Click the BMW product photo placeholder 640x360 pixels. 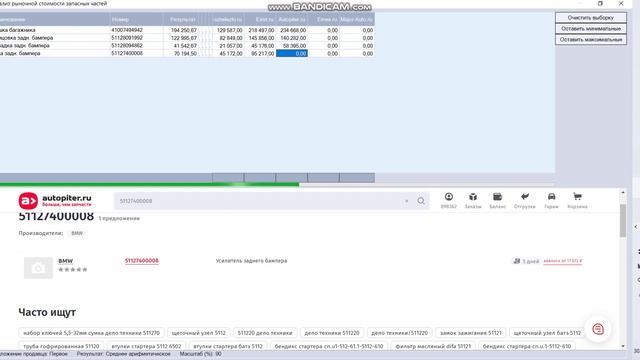pos(38,268)
